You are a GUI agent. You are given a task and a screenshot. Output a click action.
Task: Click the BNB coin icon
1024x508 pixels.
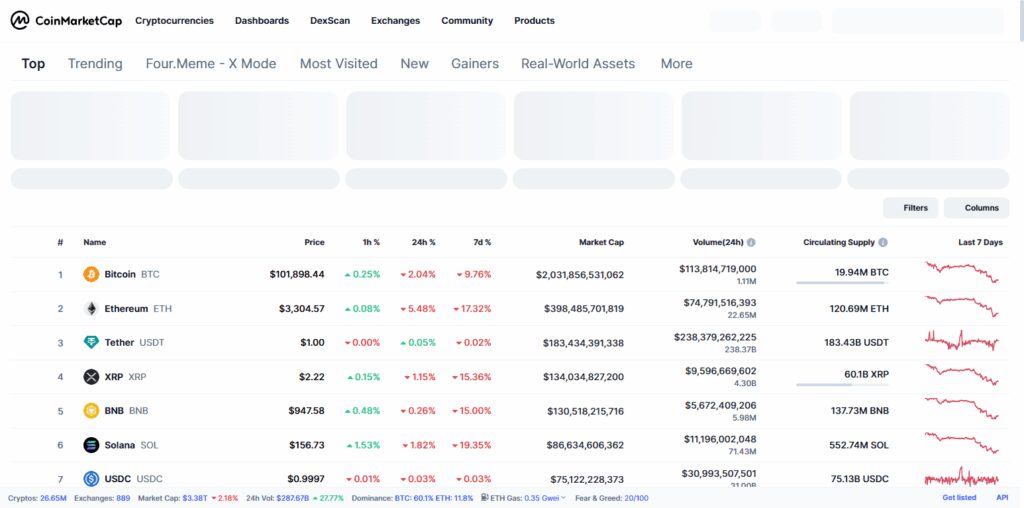91,411
